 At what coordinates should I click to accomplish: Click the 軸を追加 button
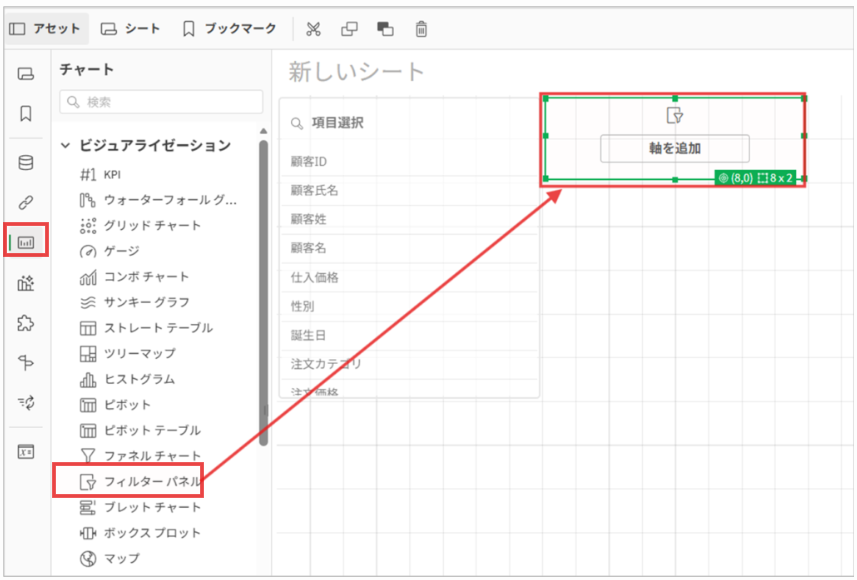[x=675, y=149]
